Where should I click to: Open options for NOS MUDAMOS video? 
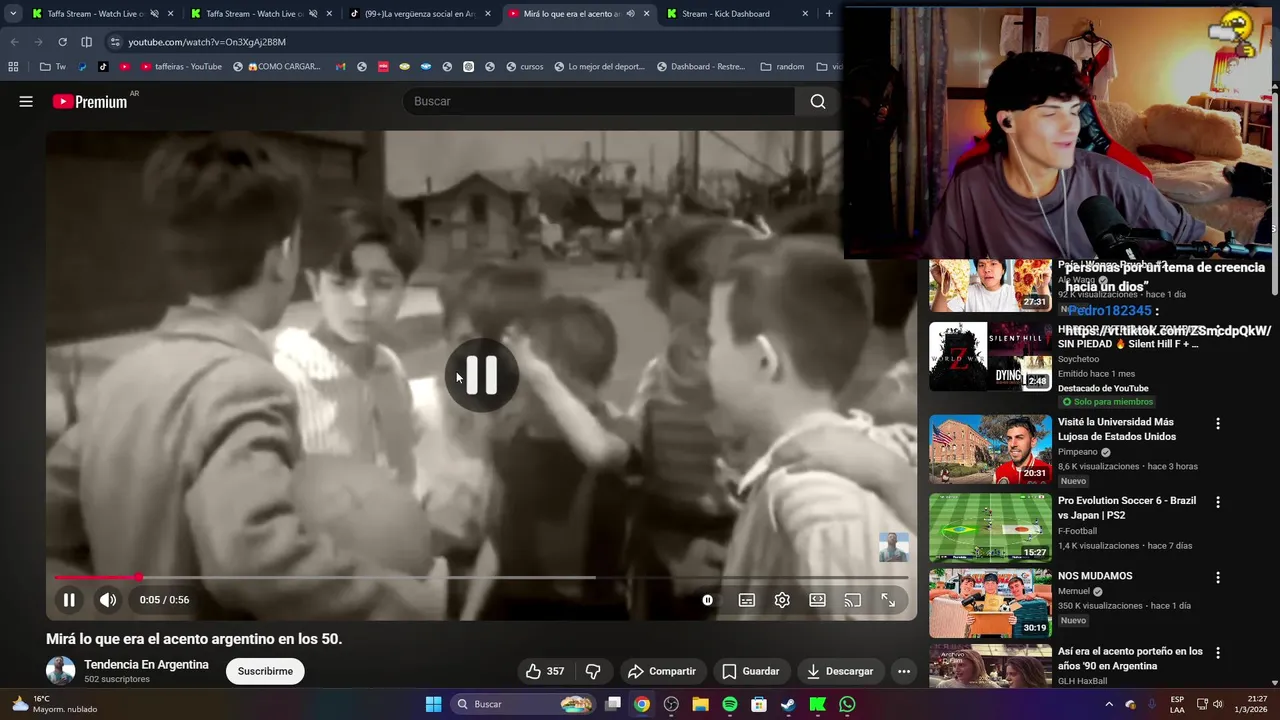point(1218,578)
